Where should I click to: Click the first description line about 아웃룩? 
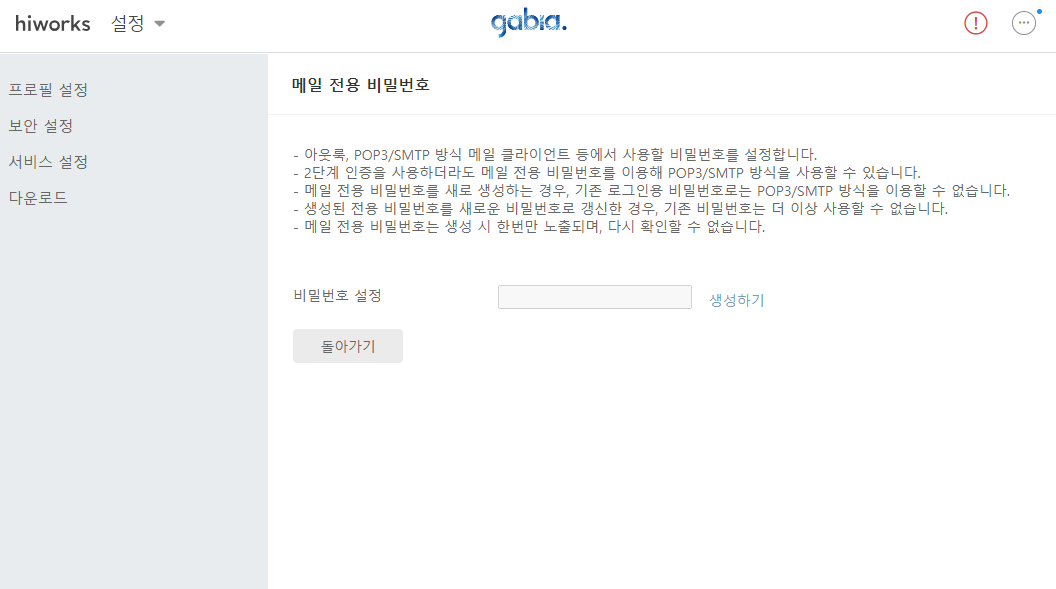click(555, 154)
